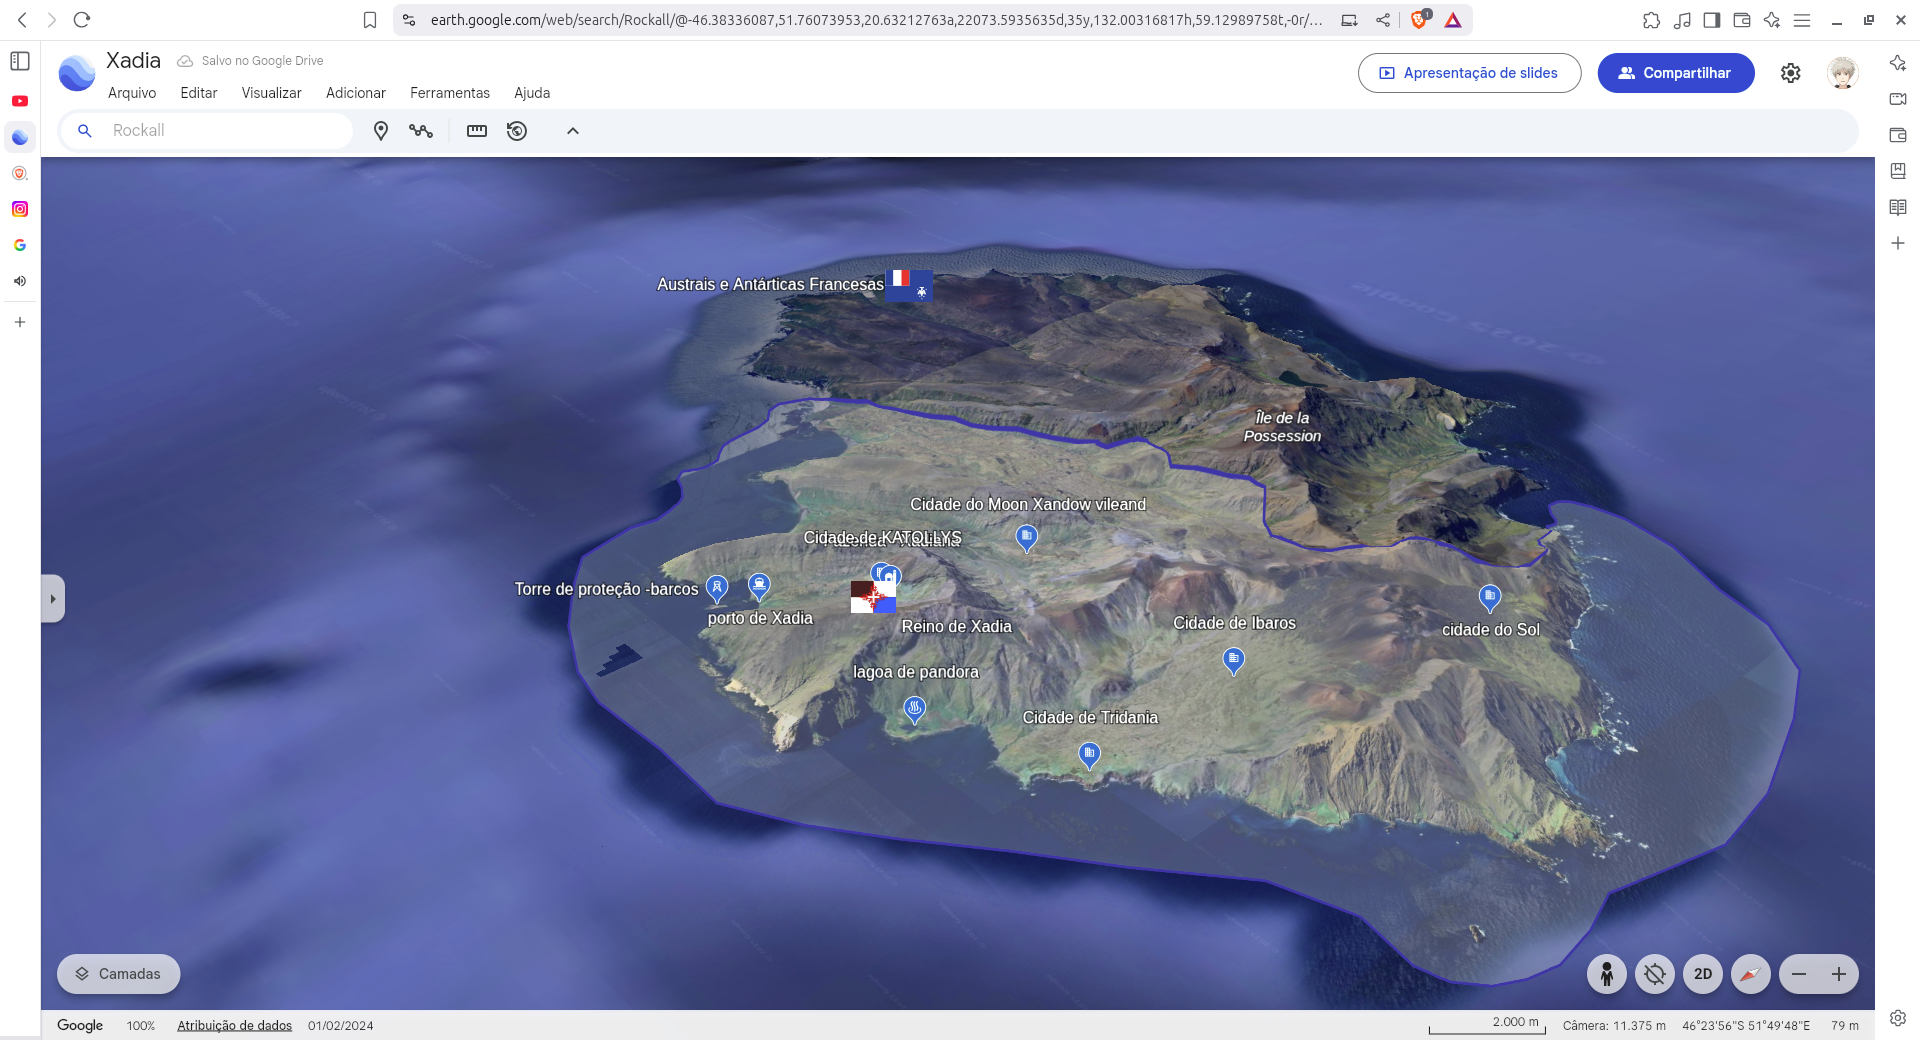1920x1040 pixels.
Task: Select the draw path or polygon tool
Action: coord(421,131)
